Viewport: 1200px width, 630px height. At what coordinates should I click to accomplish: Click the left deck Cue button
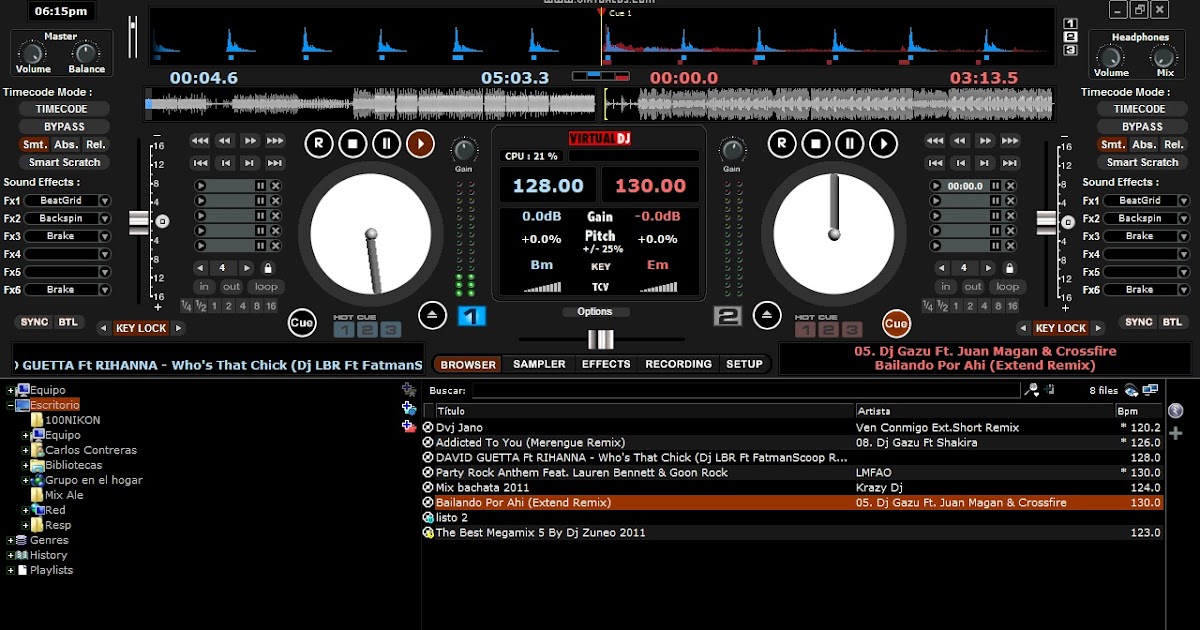[x=301, y=323]
